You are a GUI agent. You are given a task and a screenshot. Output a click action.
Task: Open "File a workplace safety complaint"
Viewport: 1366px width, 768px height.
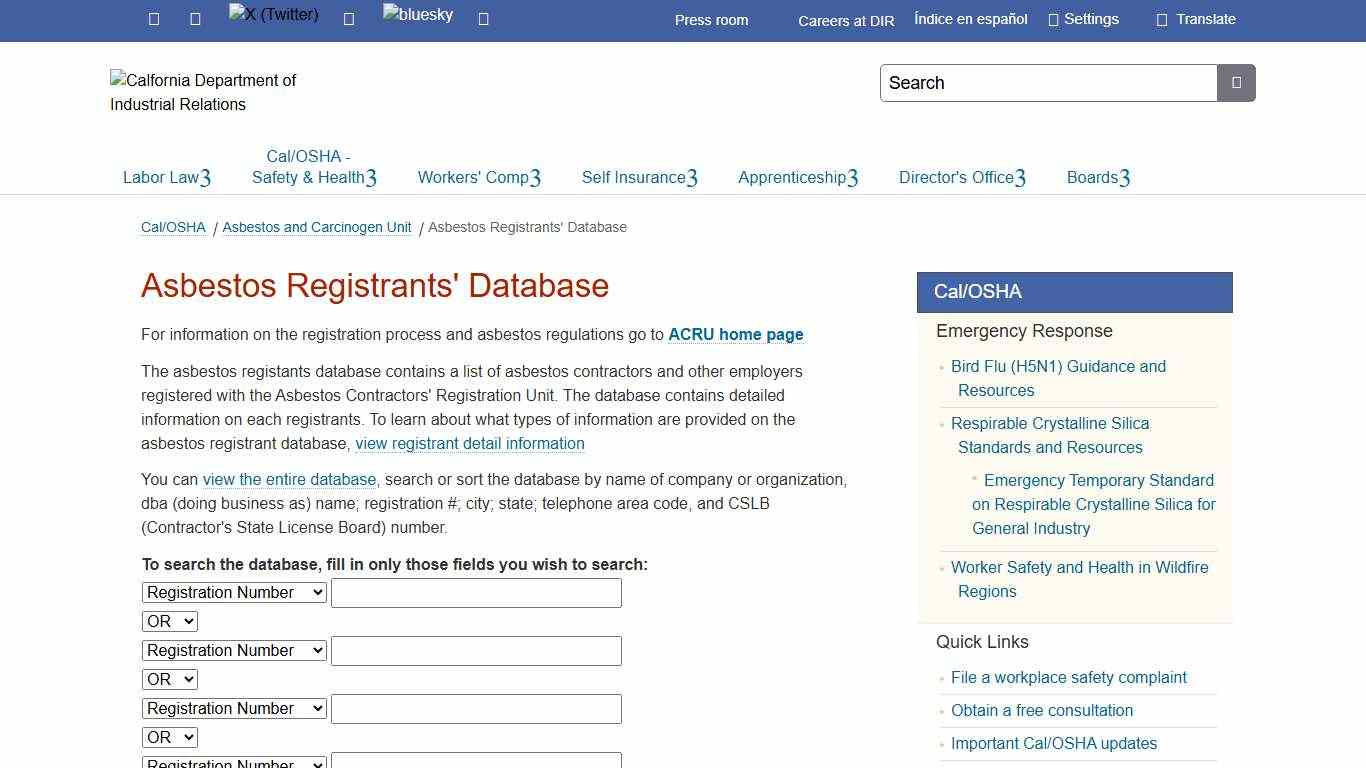pos(1069,677)
